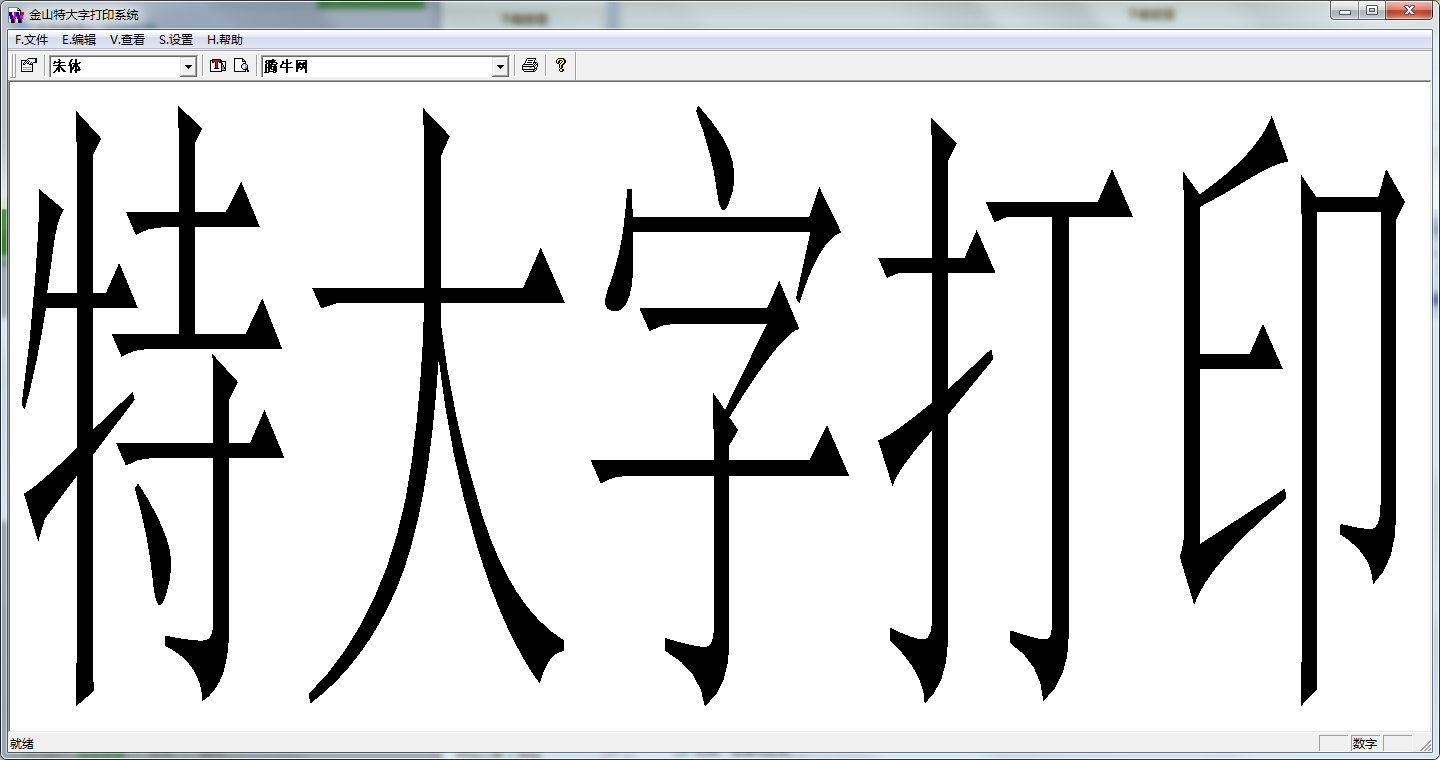This screenshot has width=1440, height=760.
Task: Click the large 特 character on the canvas
Action: click(x=153, y=405)
